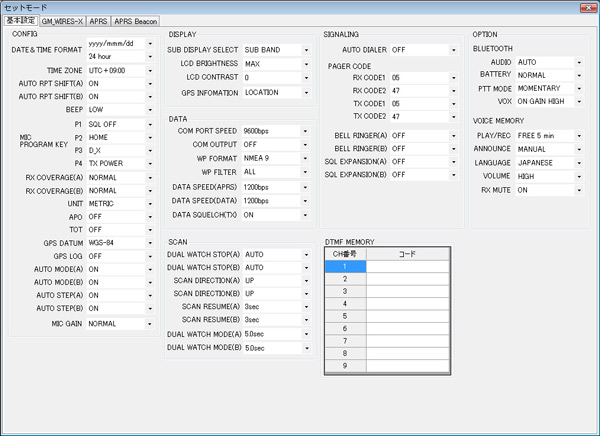Image resolution: width=600 pixels, height=436 pixels.
Task: Select the APRS Beacon tab
Action: click(135, 19)
